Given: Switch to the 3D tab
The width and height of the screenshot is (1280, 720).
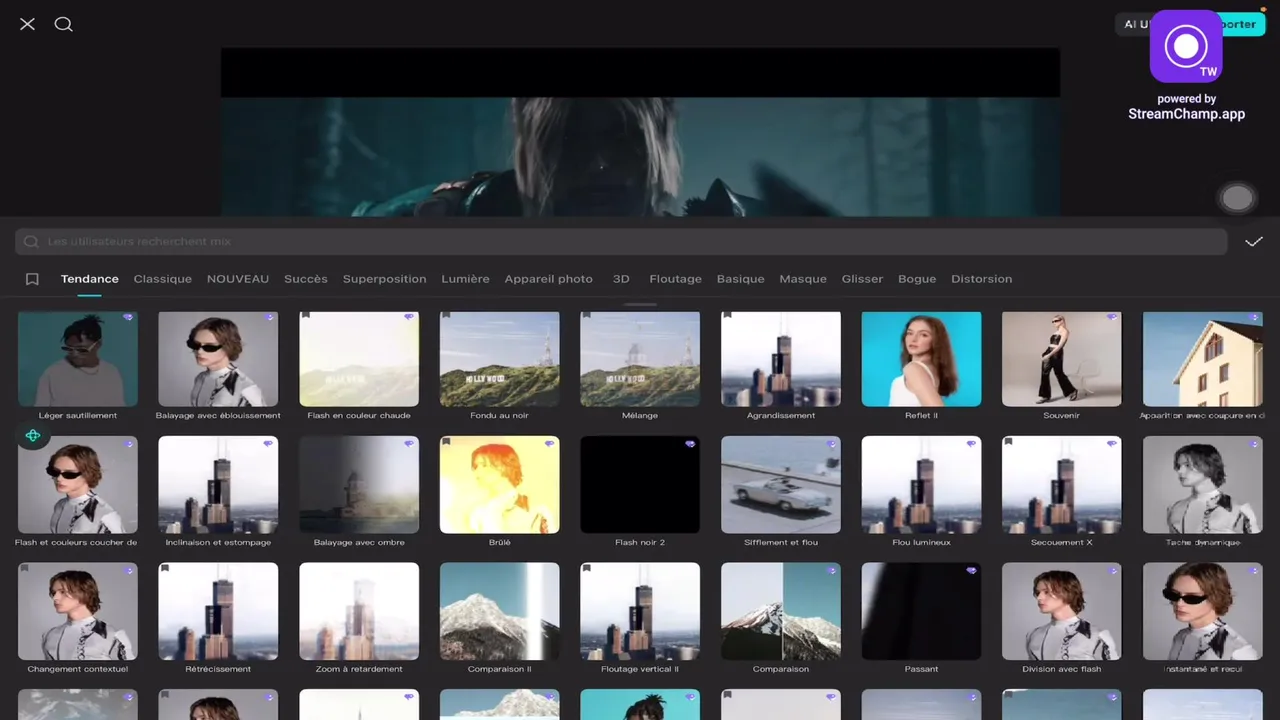Looking at the screenshot, I should (621, 279).
